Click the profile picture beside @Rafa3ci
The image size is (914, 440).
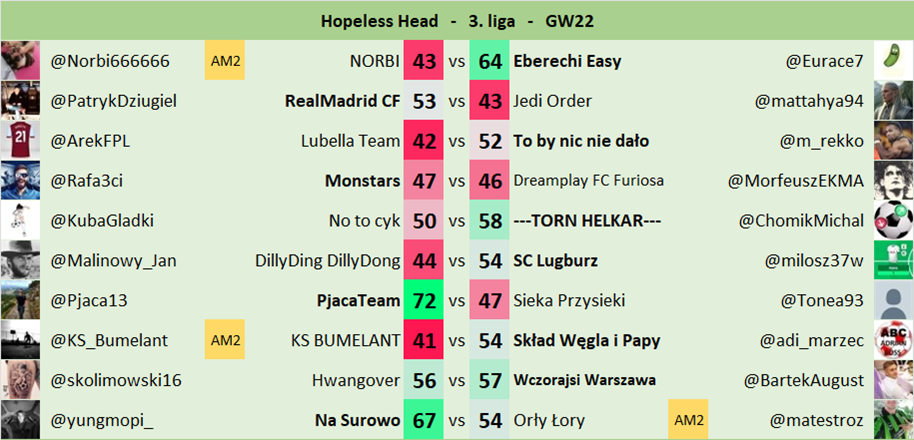(x=20, y=181)
